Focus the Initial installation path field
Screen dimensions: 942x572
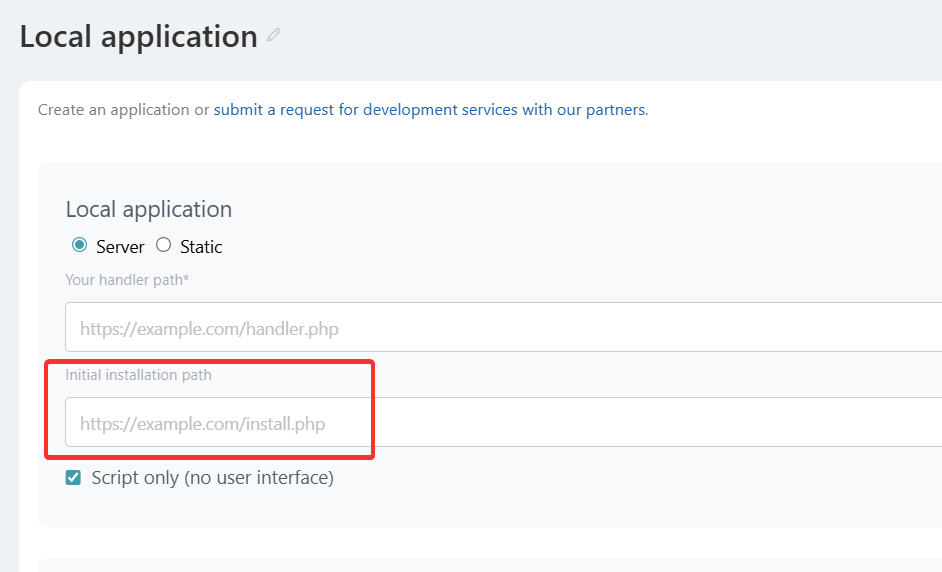point(500,423)
